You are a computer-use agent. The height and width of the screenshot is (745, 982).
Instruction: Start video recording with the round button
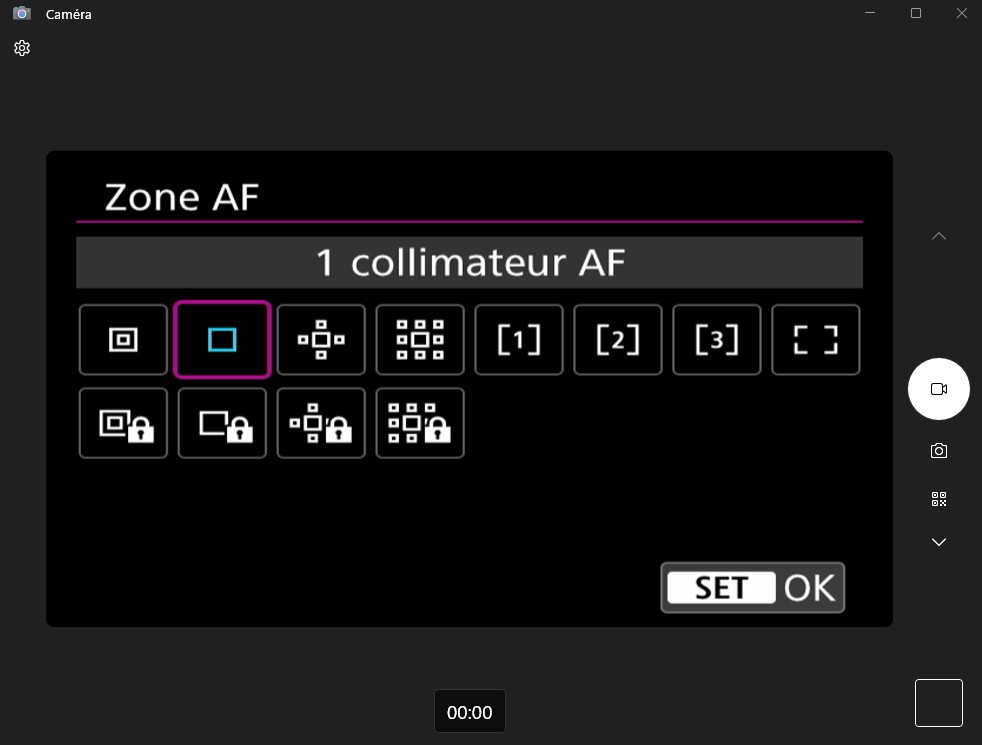click(939, 389)
